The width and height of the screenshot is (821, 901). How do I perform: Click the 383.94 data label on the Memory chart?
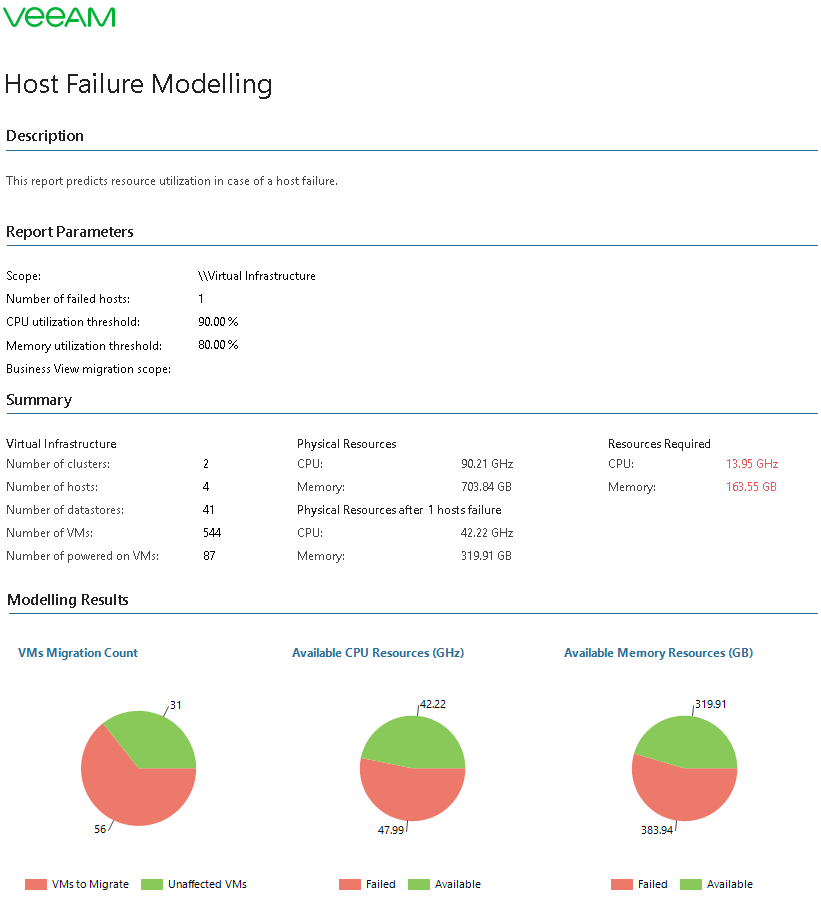click(x=656, y=830)
